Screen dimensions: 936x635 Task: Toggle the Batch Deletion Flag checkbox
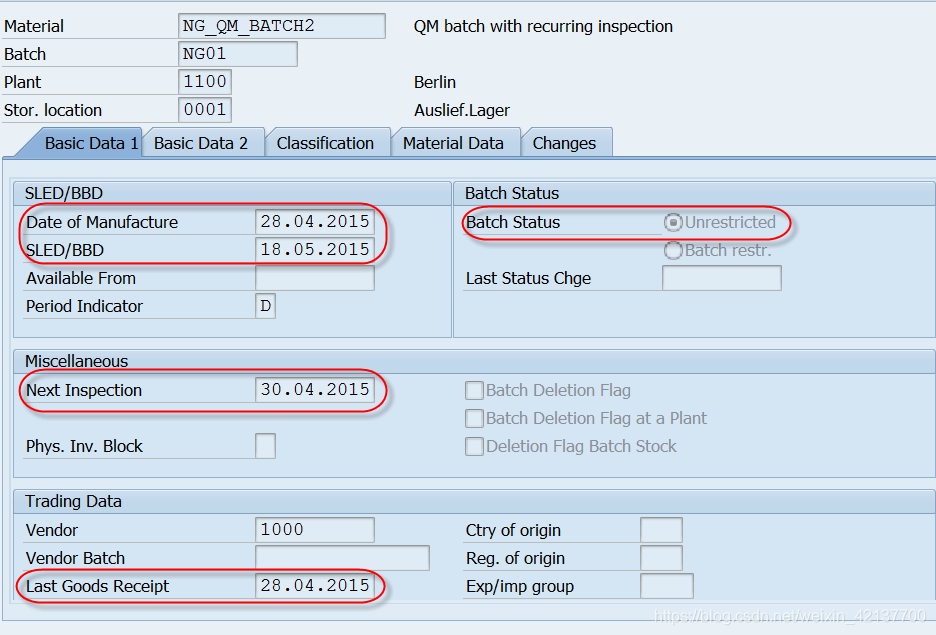[x=474, y=390]
